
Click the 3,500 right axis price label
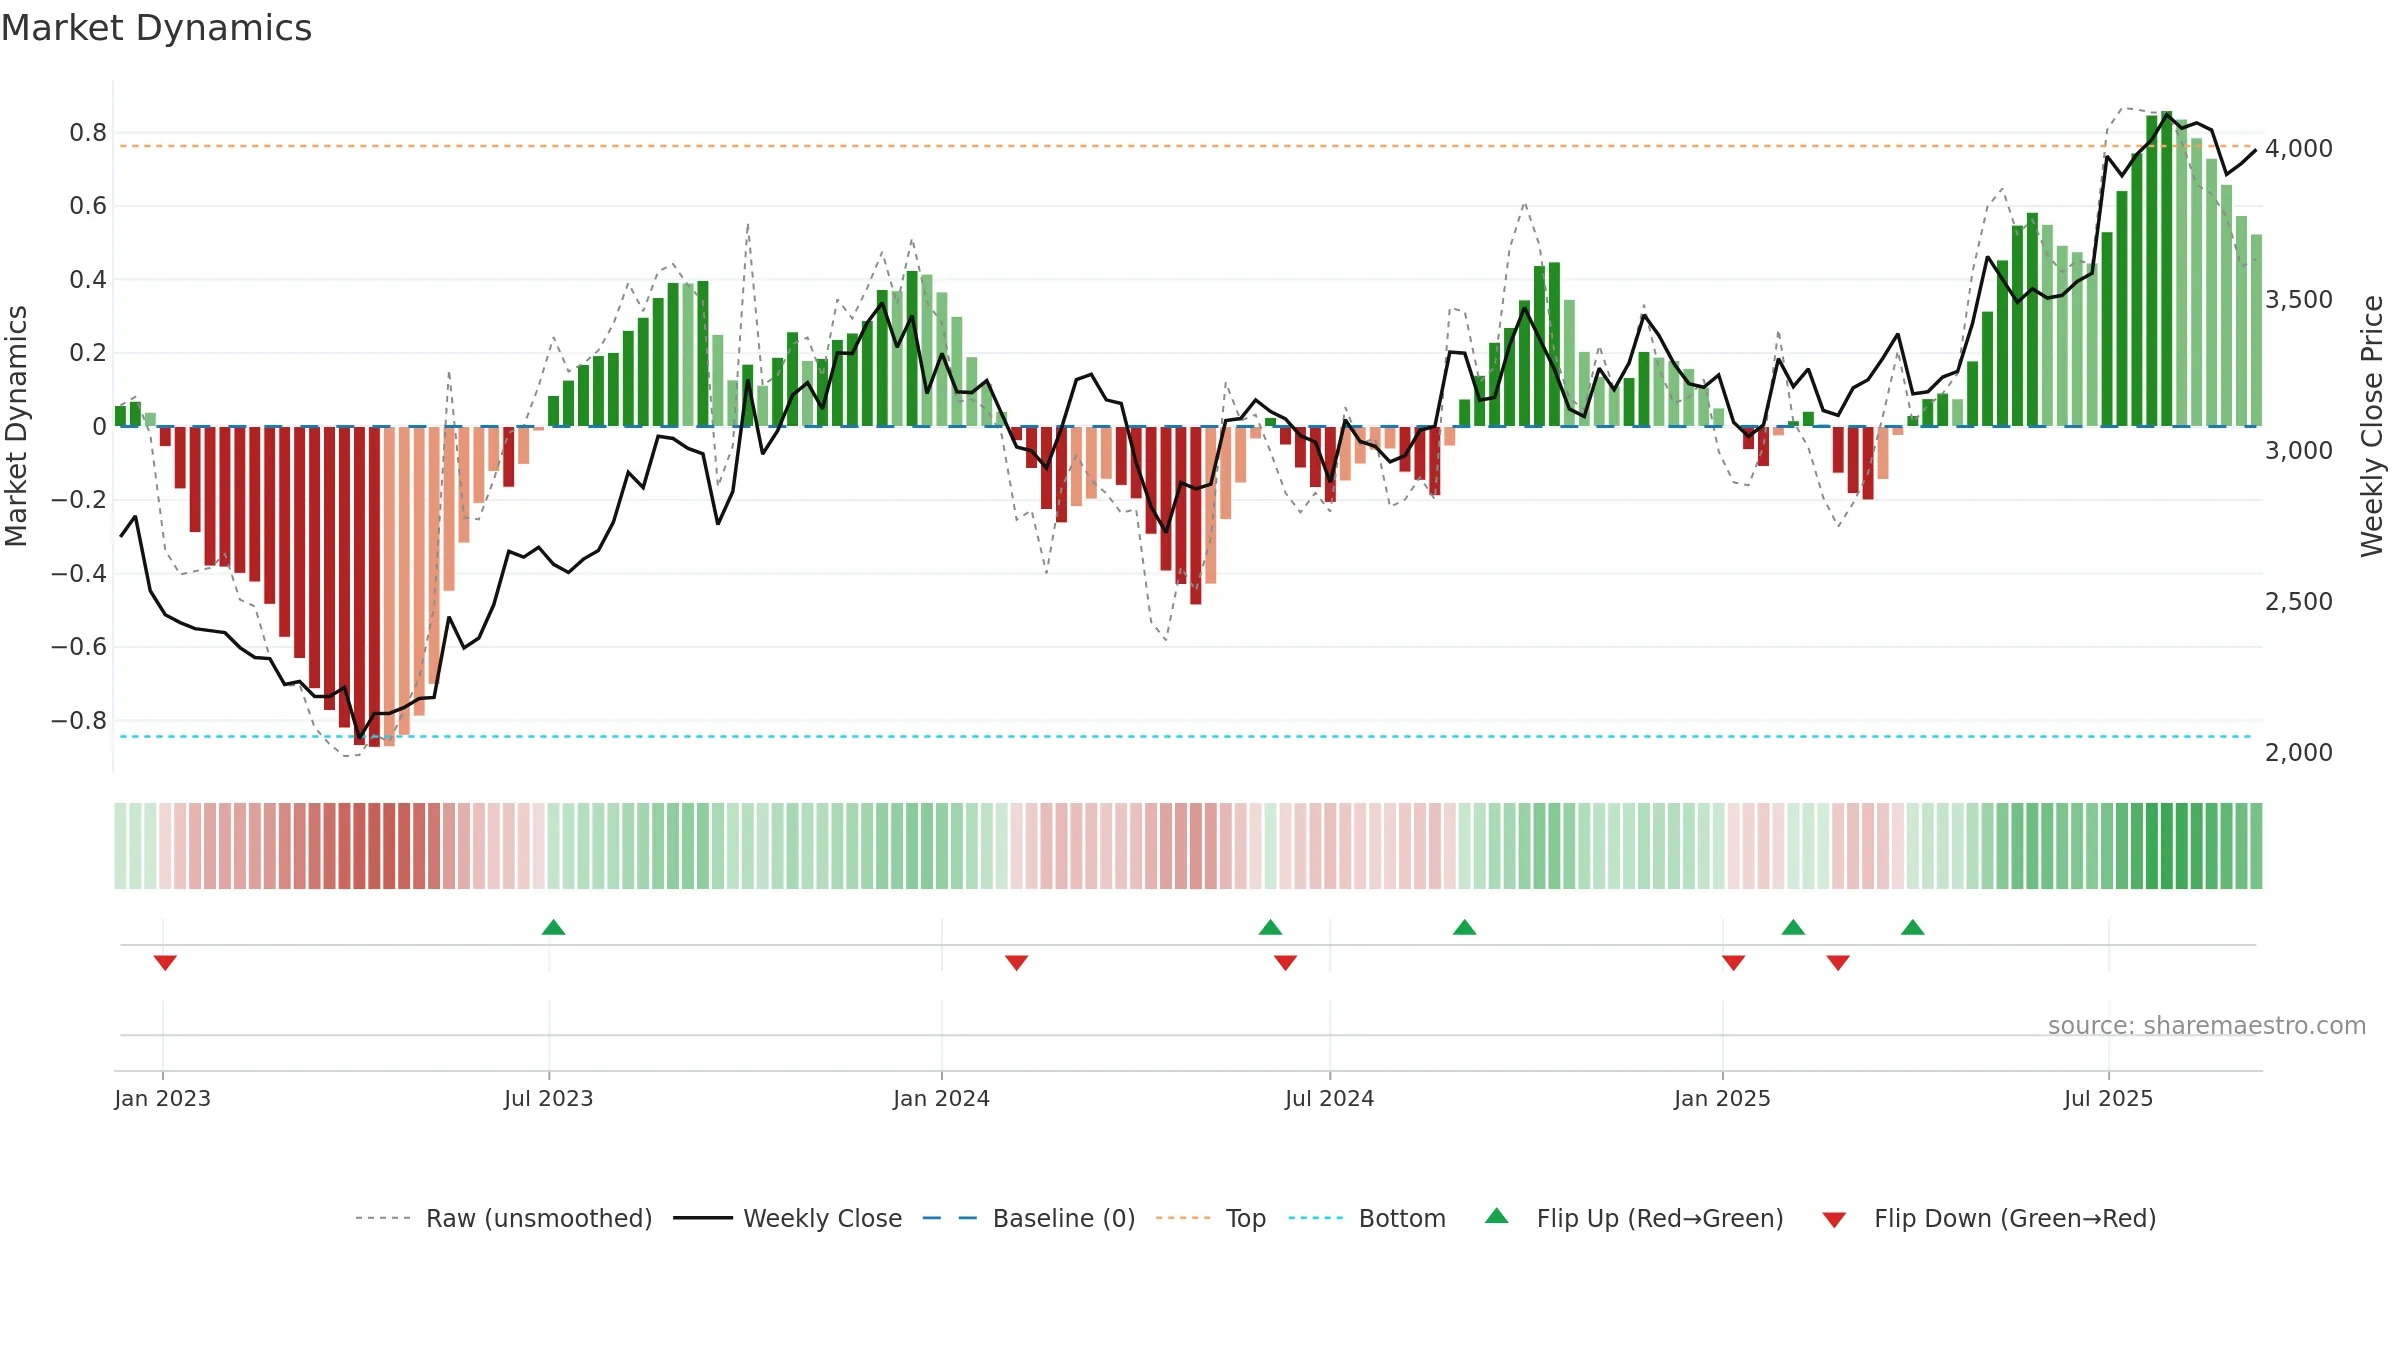(2299, 300)
